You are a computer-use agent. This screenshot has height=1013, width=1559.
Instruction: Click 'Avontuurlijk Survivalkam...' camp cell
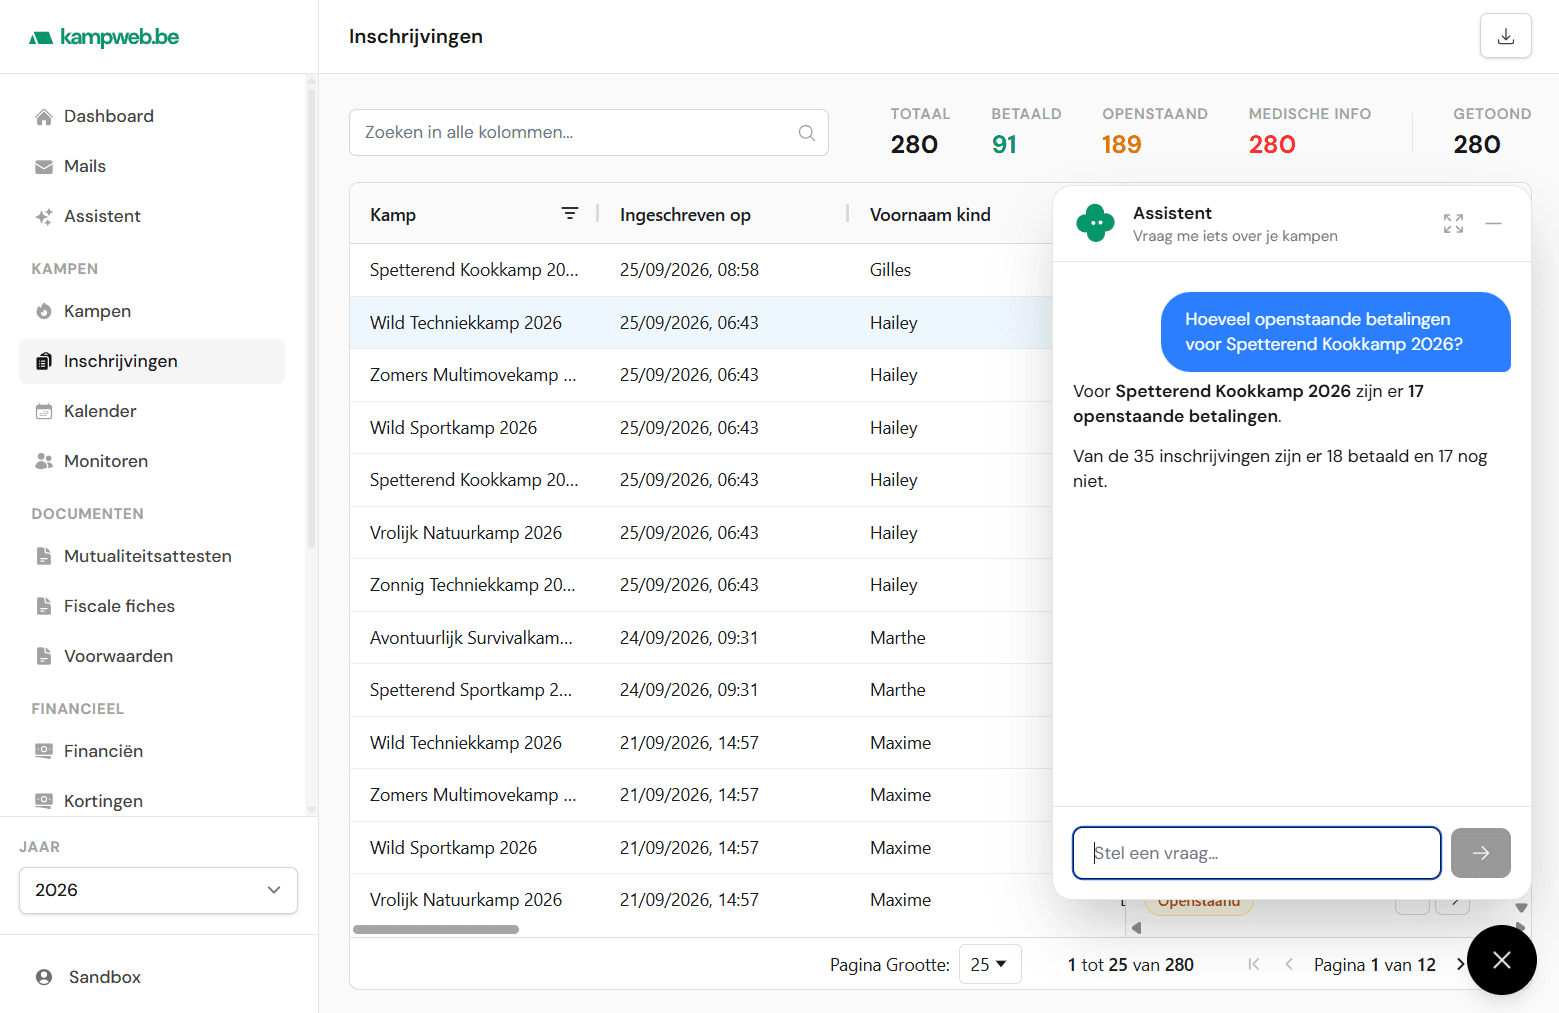(x=471, y=638)
